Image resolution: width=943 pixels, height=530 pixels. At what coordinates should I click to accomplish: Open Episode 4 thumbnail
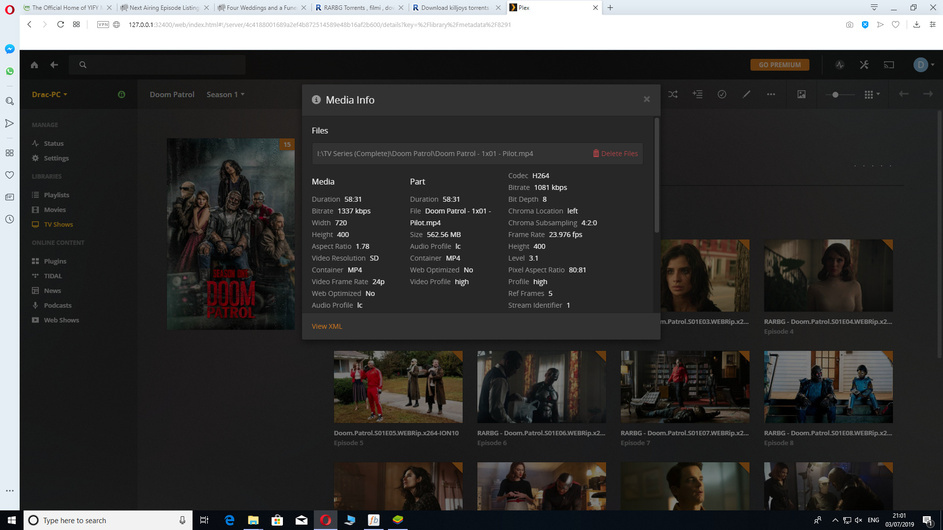click(828, 276)
